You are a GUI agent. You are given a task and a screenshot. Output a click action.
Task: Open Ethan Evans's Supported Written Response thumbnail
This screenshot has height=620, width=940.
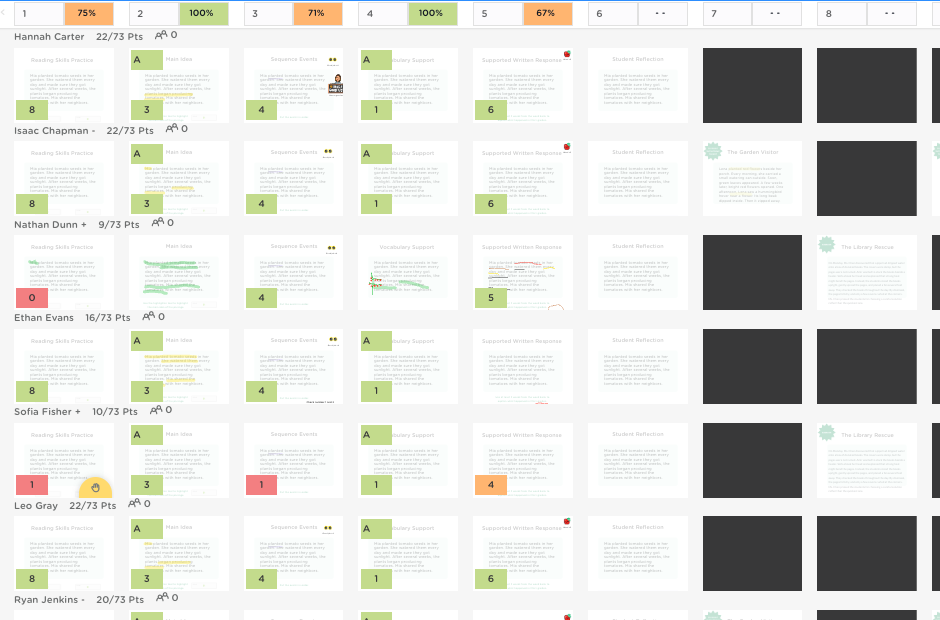pyautogui.click(x=523, y=366)
